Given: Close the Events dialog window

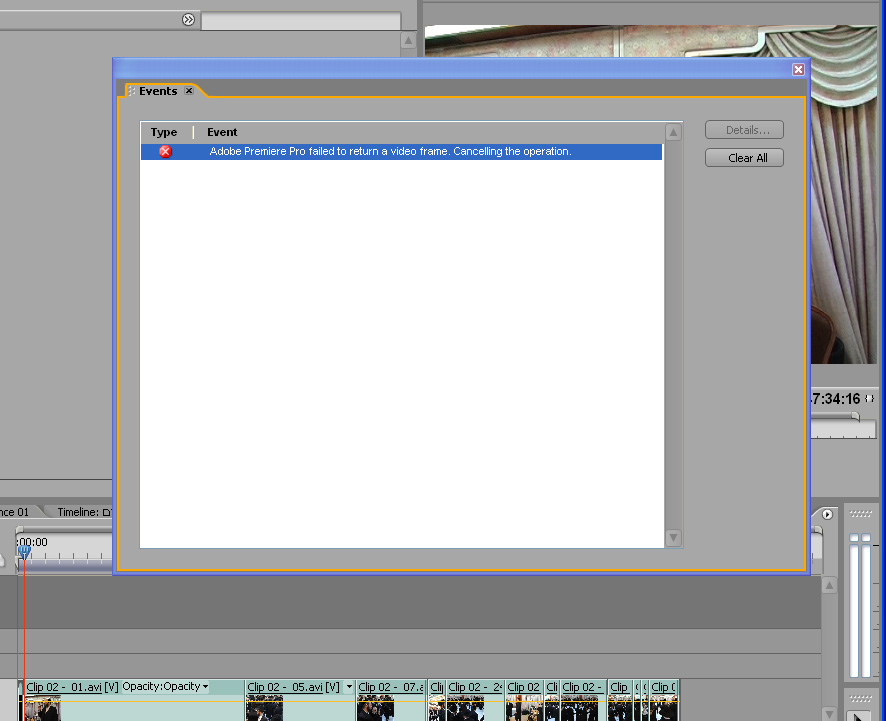Looking at the screenshot, I should [798, 69].
